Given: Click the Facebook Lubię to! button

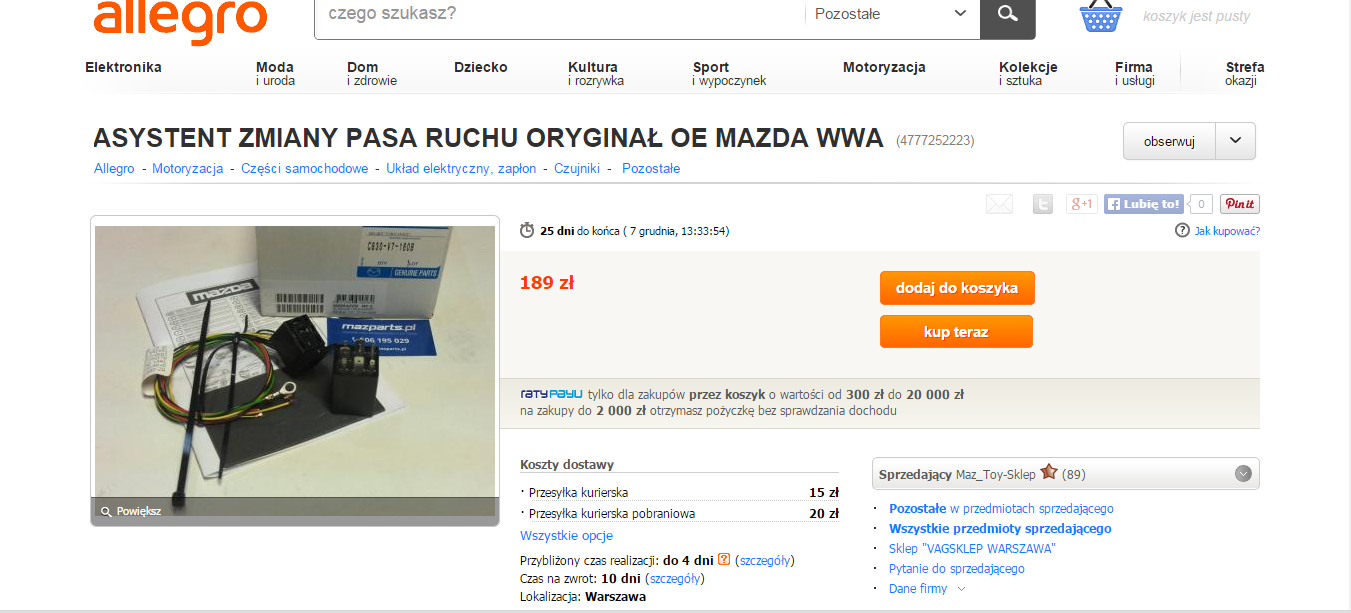Looking at the screenshot, I should (x=1144, y=204).
